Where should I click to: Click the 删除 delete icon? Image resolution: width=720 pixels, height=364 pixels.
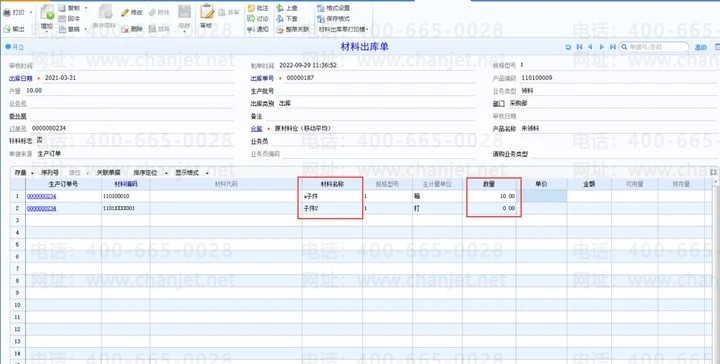coord(125,29)
